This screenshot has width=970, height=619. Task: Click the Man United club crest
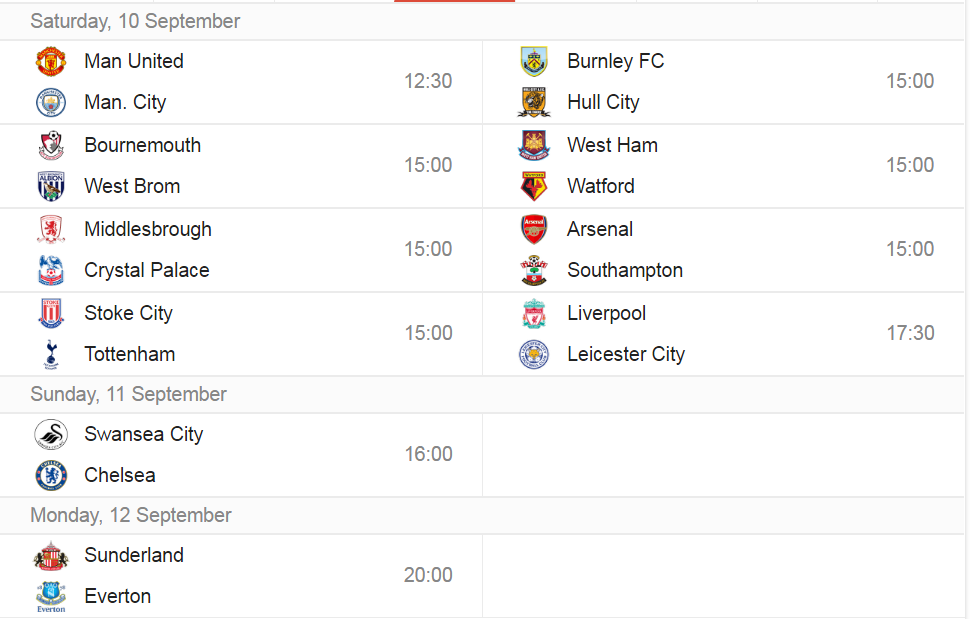[x=51, y=61]
